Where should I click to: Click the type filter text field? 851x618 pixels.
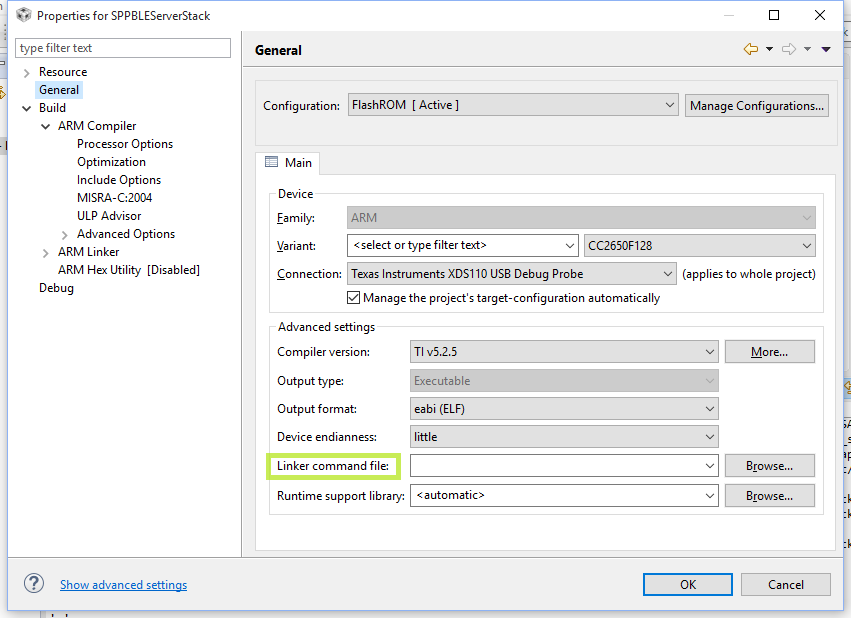(123, 48)
